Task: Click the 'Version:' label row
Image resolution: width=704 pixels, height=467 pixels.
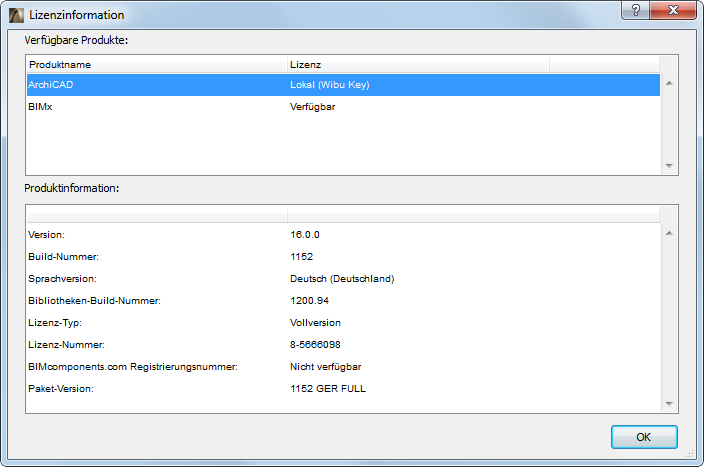Action: [343, 235]
